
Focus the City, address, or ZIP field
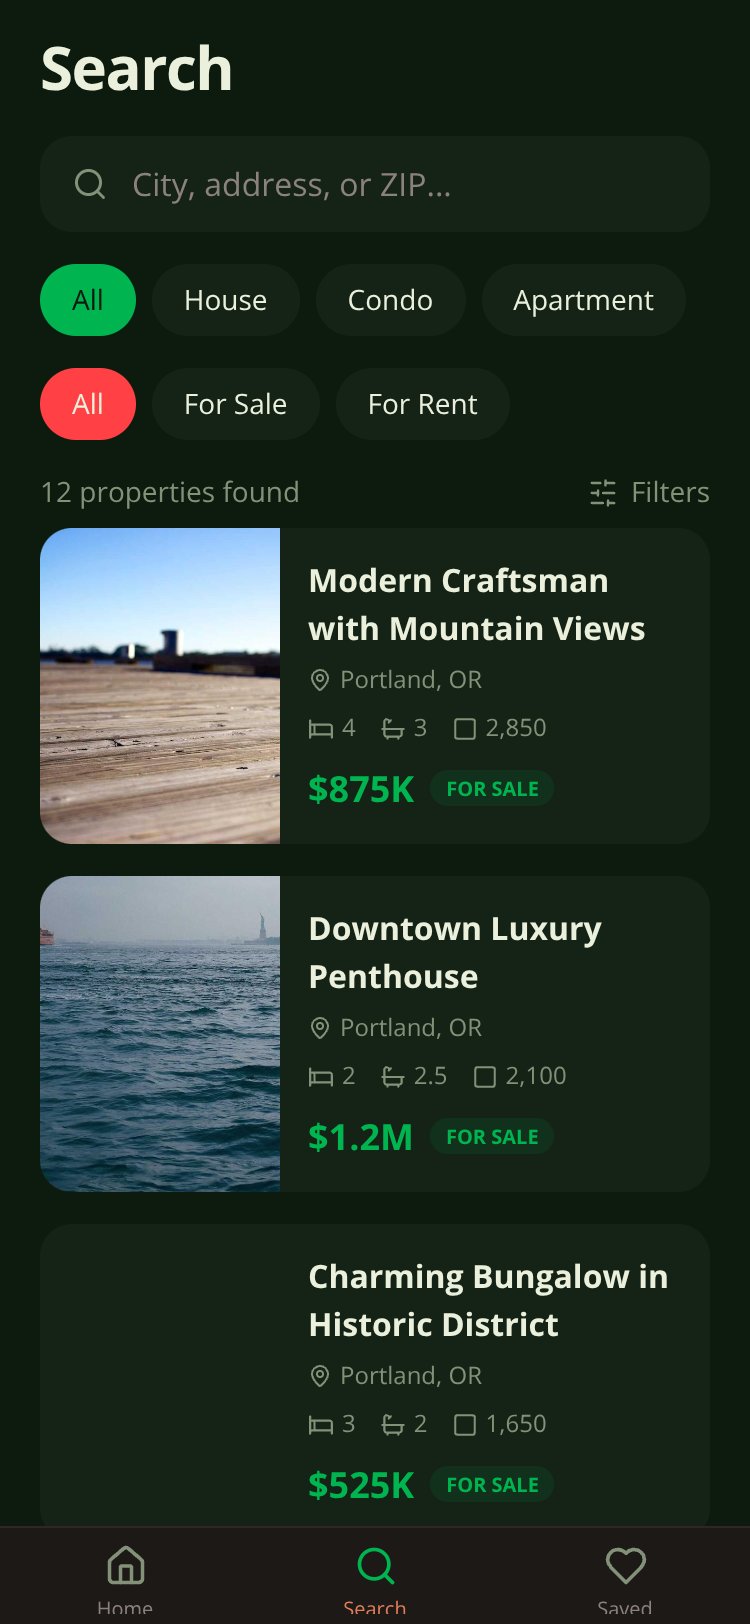(375, 184)
